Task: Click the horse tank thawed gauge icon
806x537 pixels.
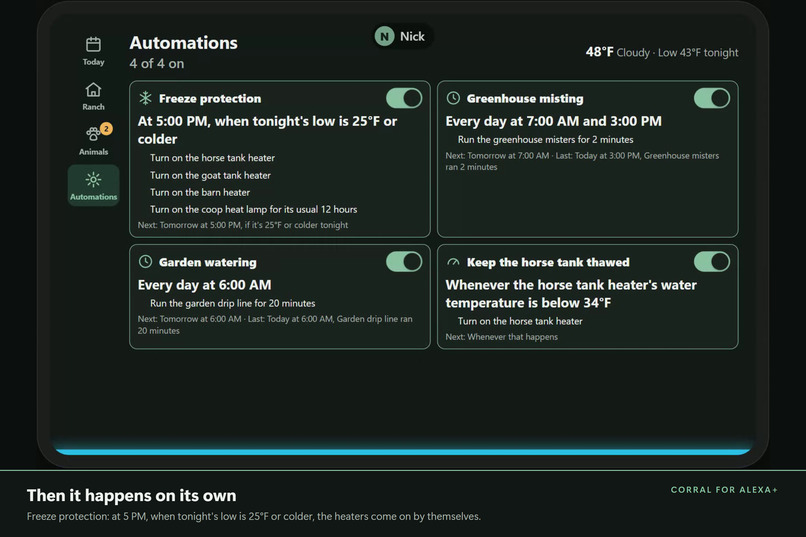Action: point(453,262)
